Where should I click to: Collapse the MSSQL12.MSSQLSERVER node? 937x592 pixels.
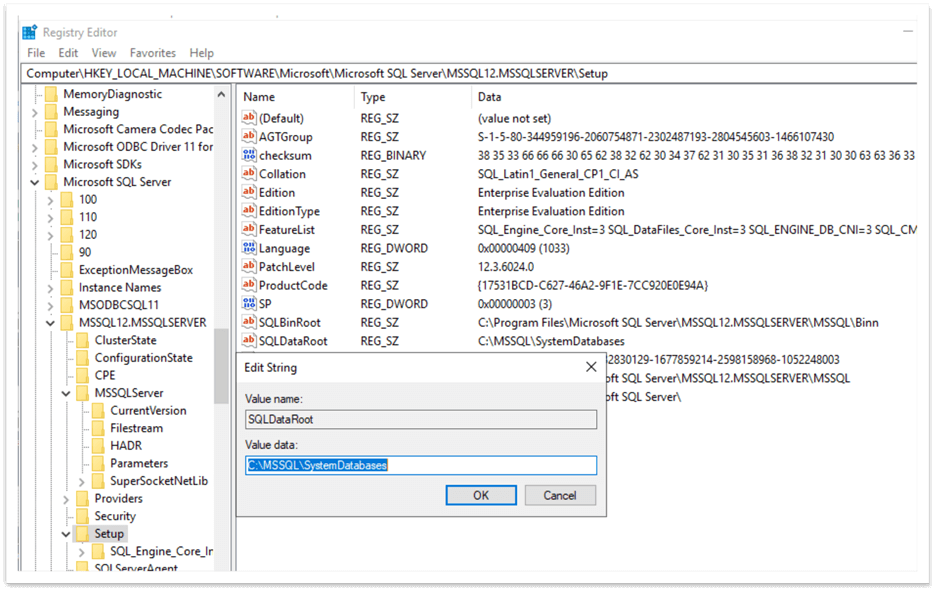[50, 323]
